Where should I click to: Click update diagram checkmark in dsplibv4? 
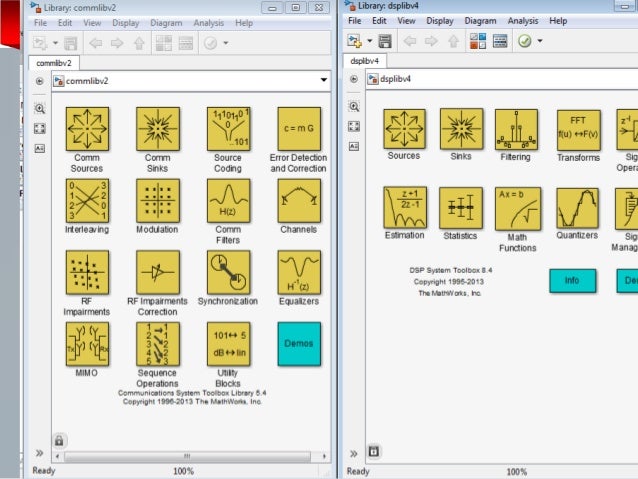[524, 41]
